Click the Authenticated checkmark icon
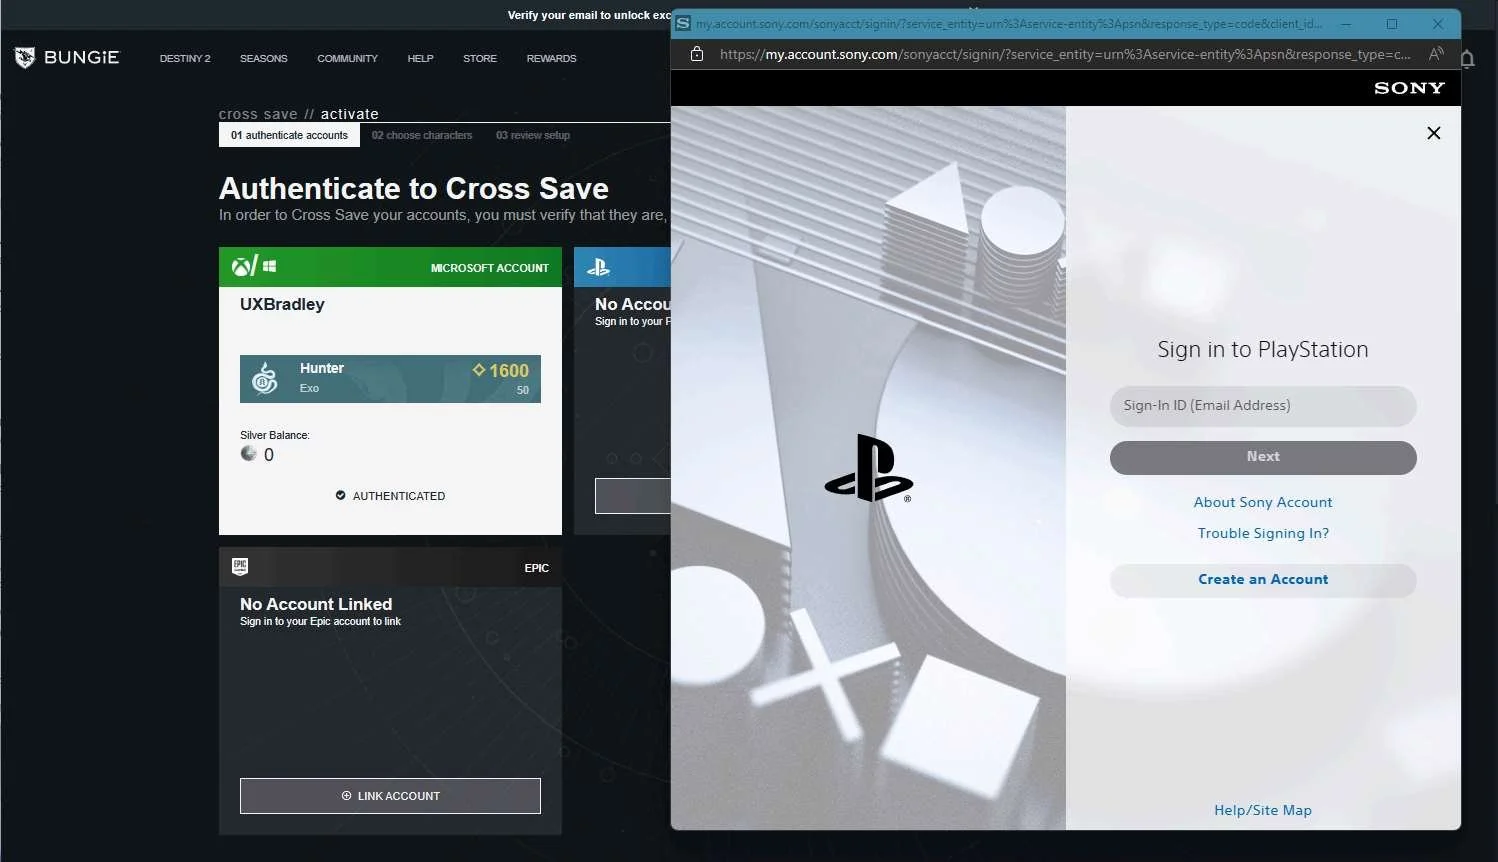 click(x=340, y=496)
